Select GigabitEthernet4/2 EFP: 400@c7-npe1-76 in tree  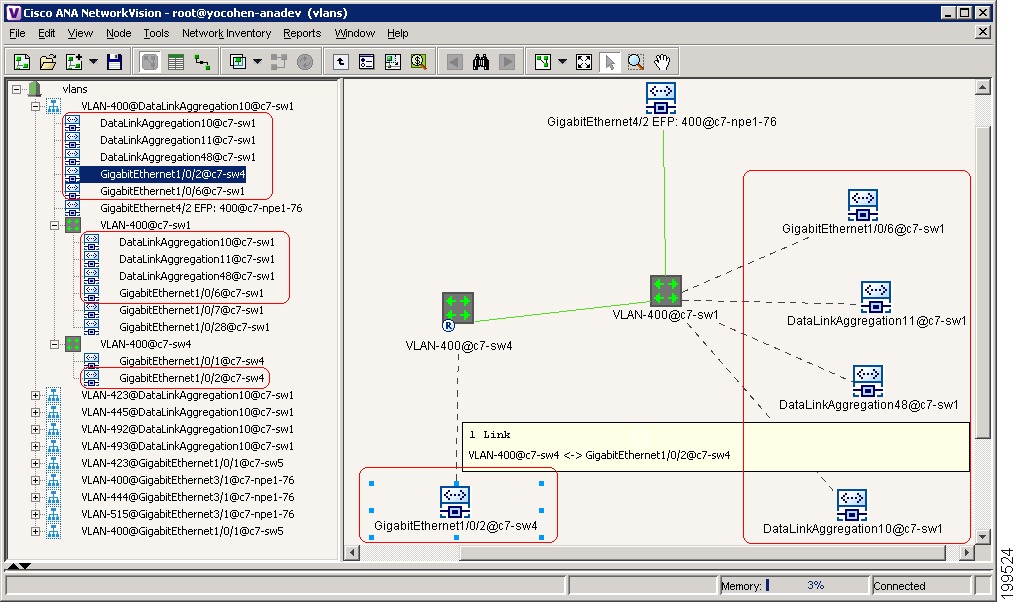point(201,208)
